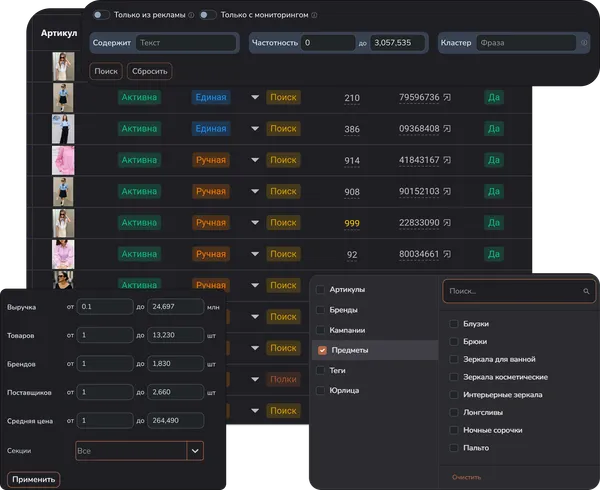This screenshot has width=600, height=490.
Task: Expand dropdown arrow in row with 999
Action: tap(255, 222)
